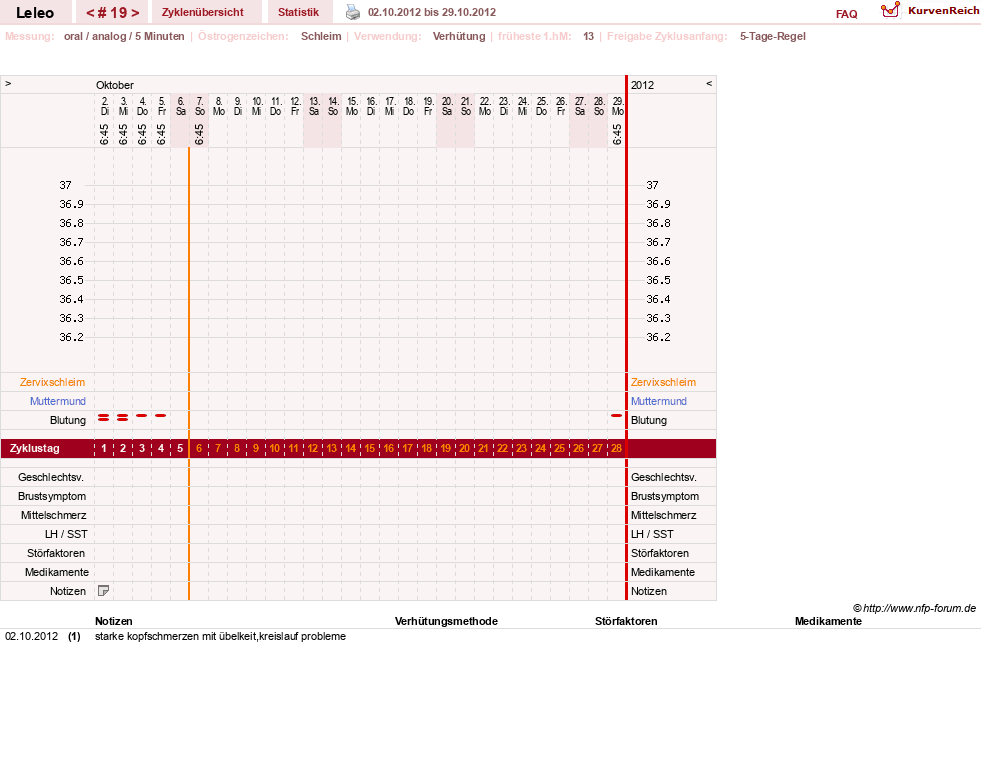The width and height of the screenshot is (981, 760).
Task: Open the note icon in the Notizen row
Action: [104, 590]
